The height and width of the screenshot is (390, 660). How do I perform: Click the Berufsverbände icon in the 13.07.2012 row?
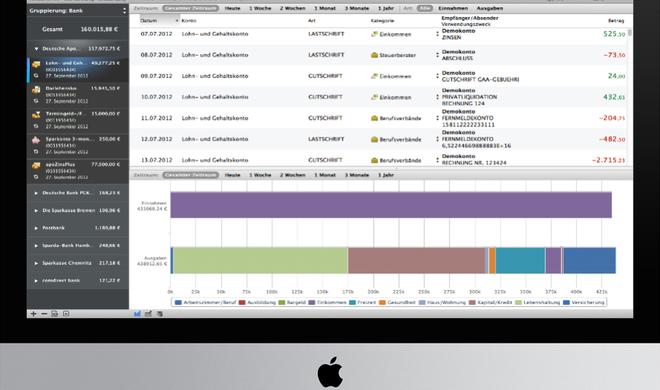pyautogui.click(x=374, y=160)
